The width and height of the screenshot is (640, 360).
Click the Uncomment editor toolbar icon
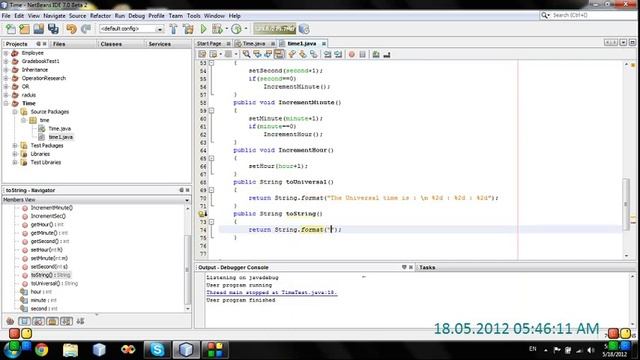(x=387, y=54)
